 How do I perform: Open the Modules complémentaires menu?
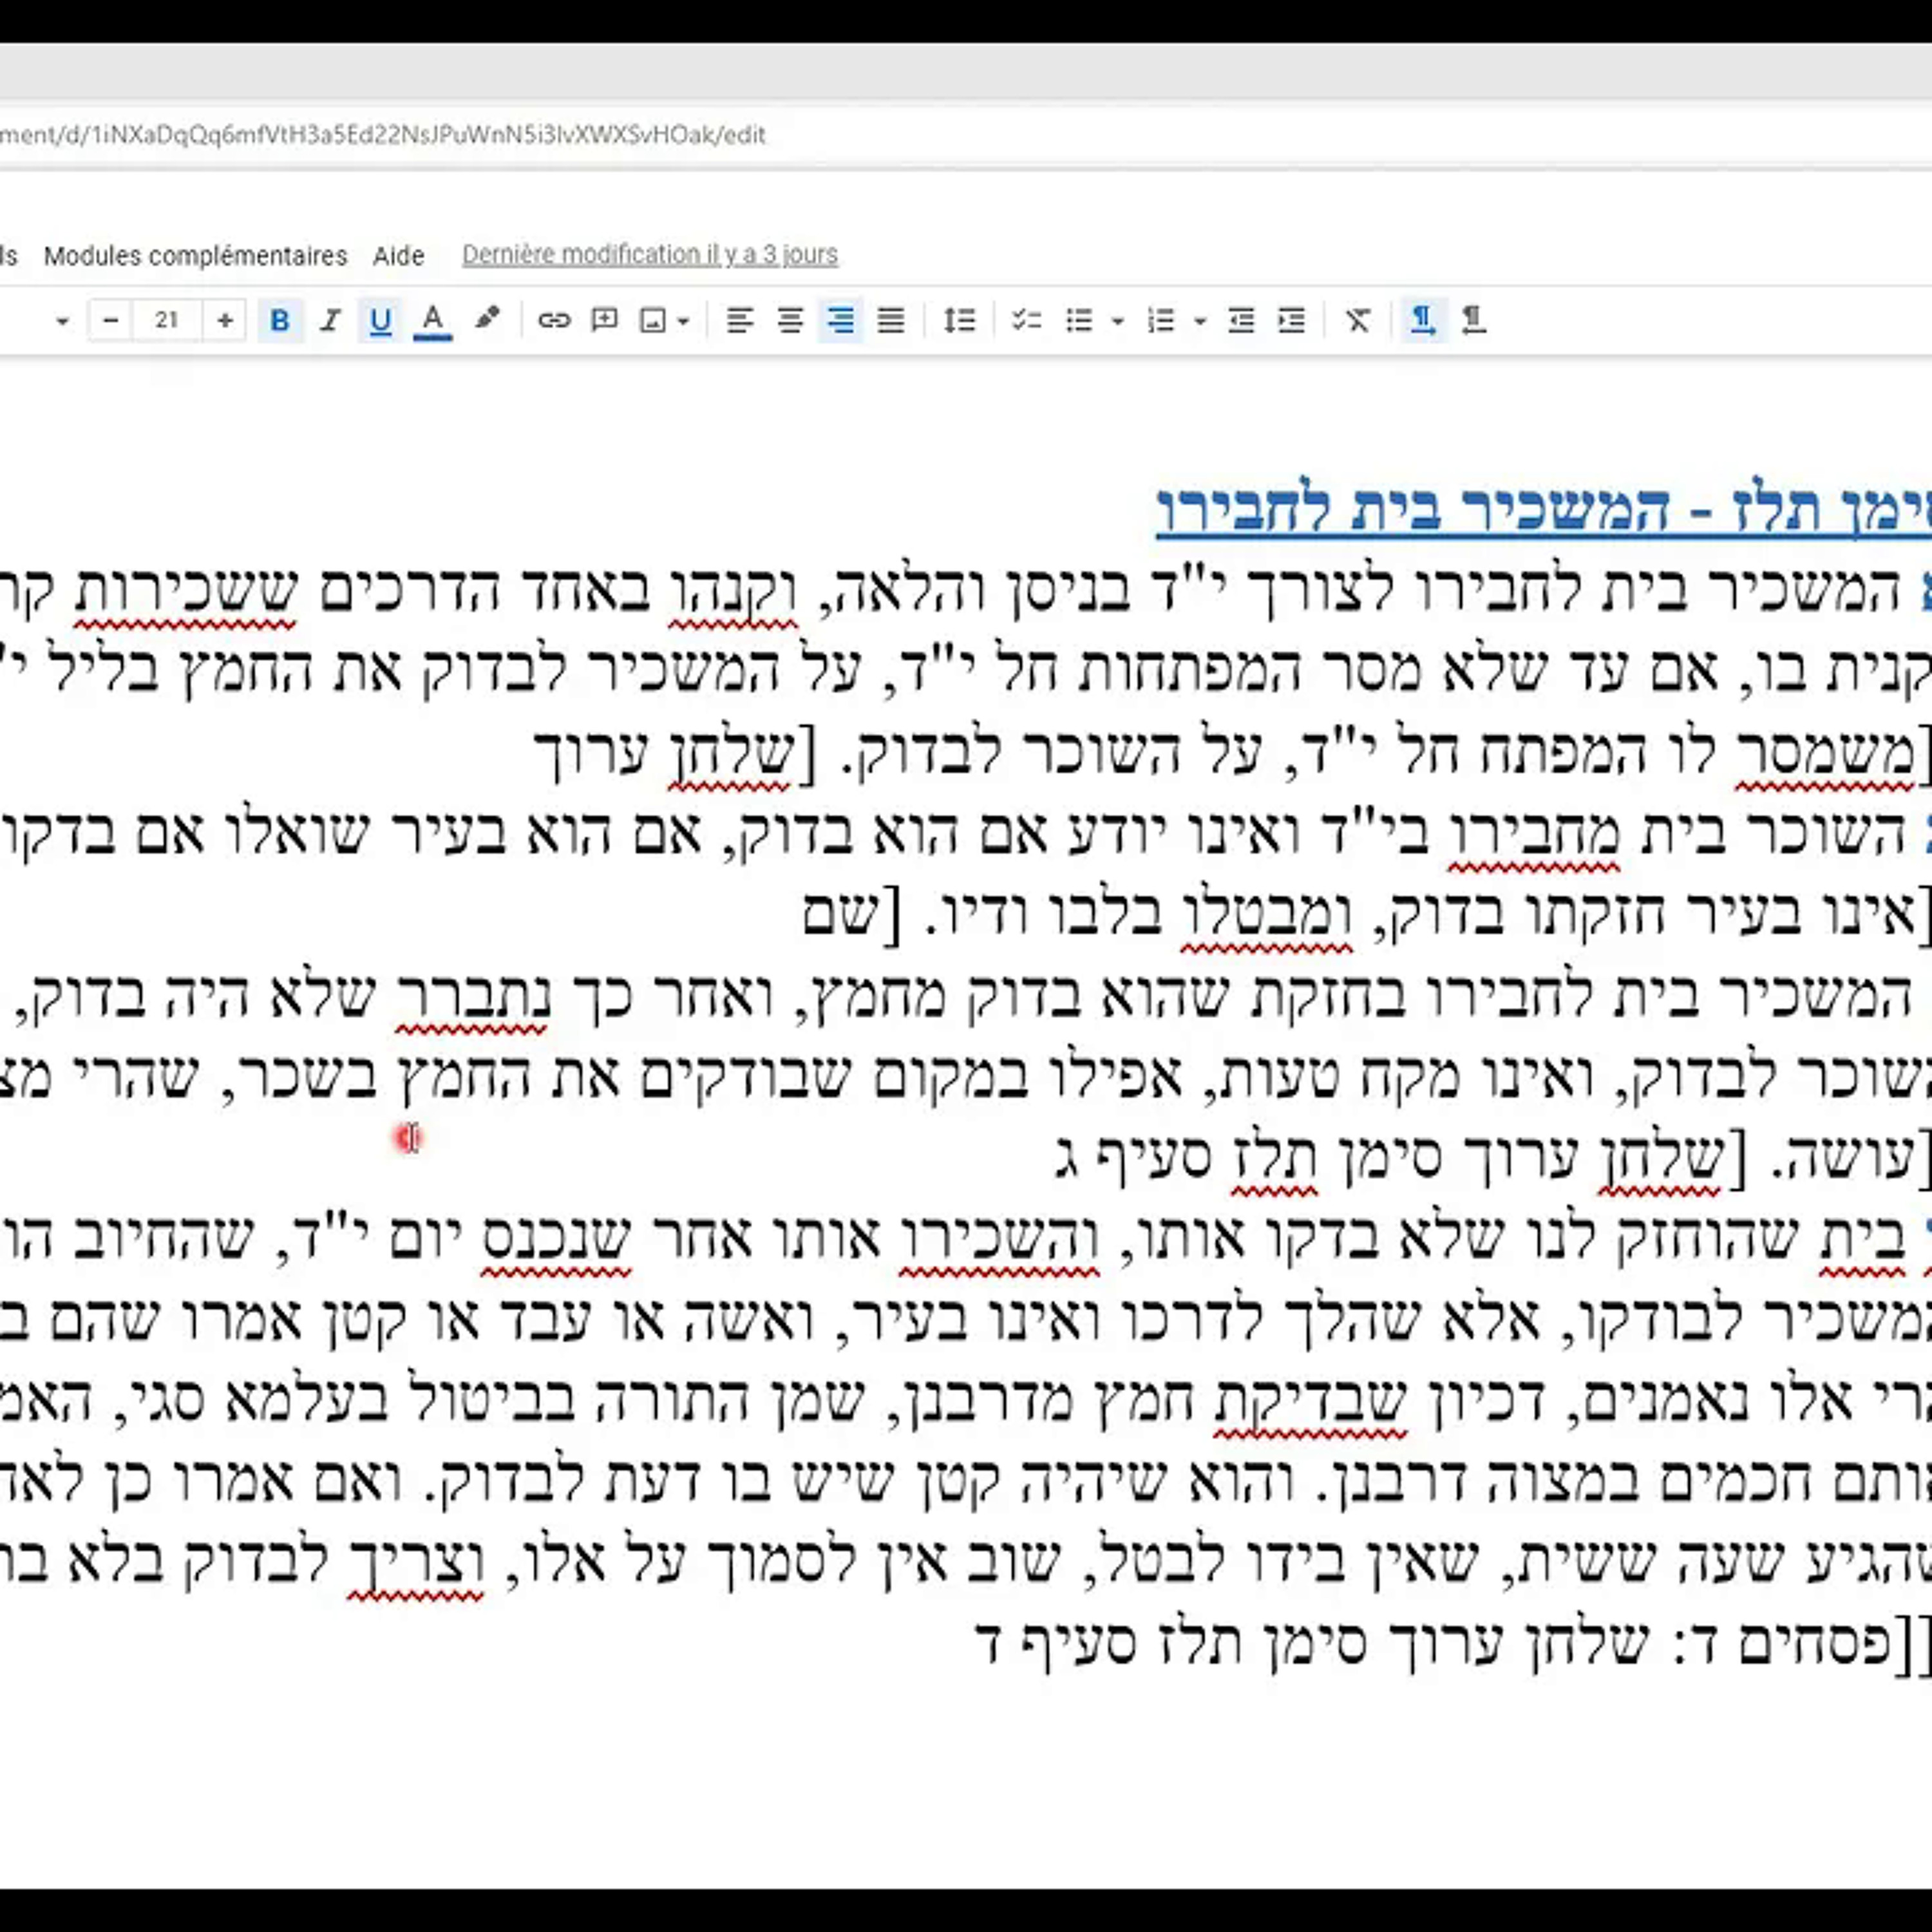click(195, 256)
